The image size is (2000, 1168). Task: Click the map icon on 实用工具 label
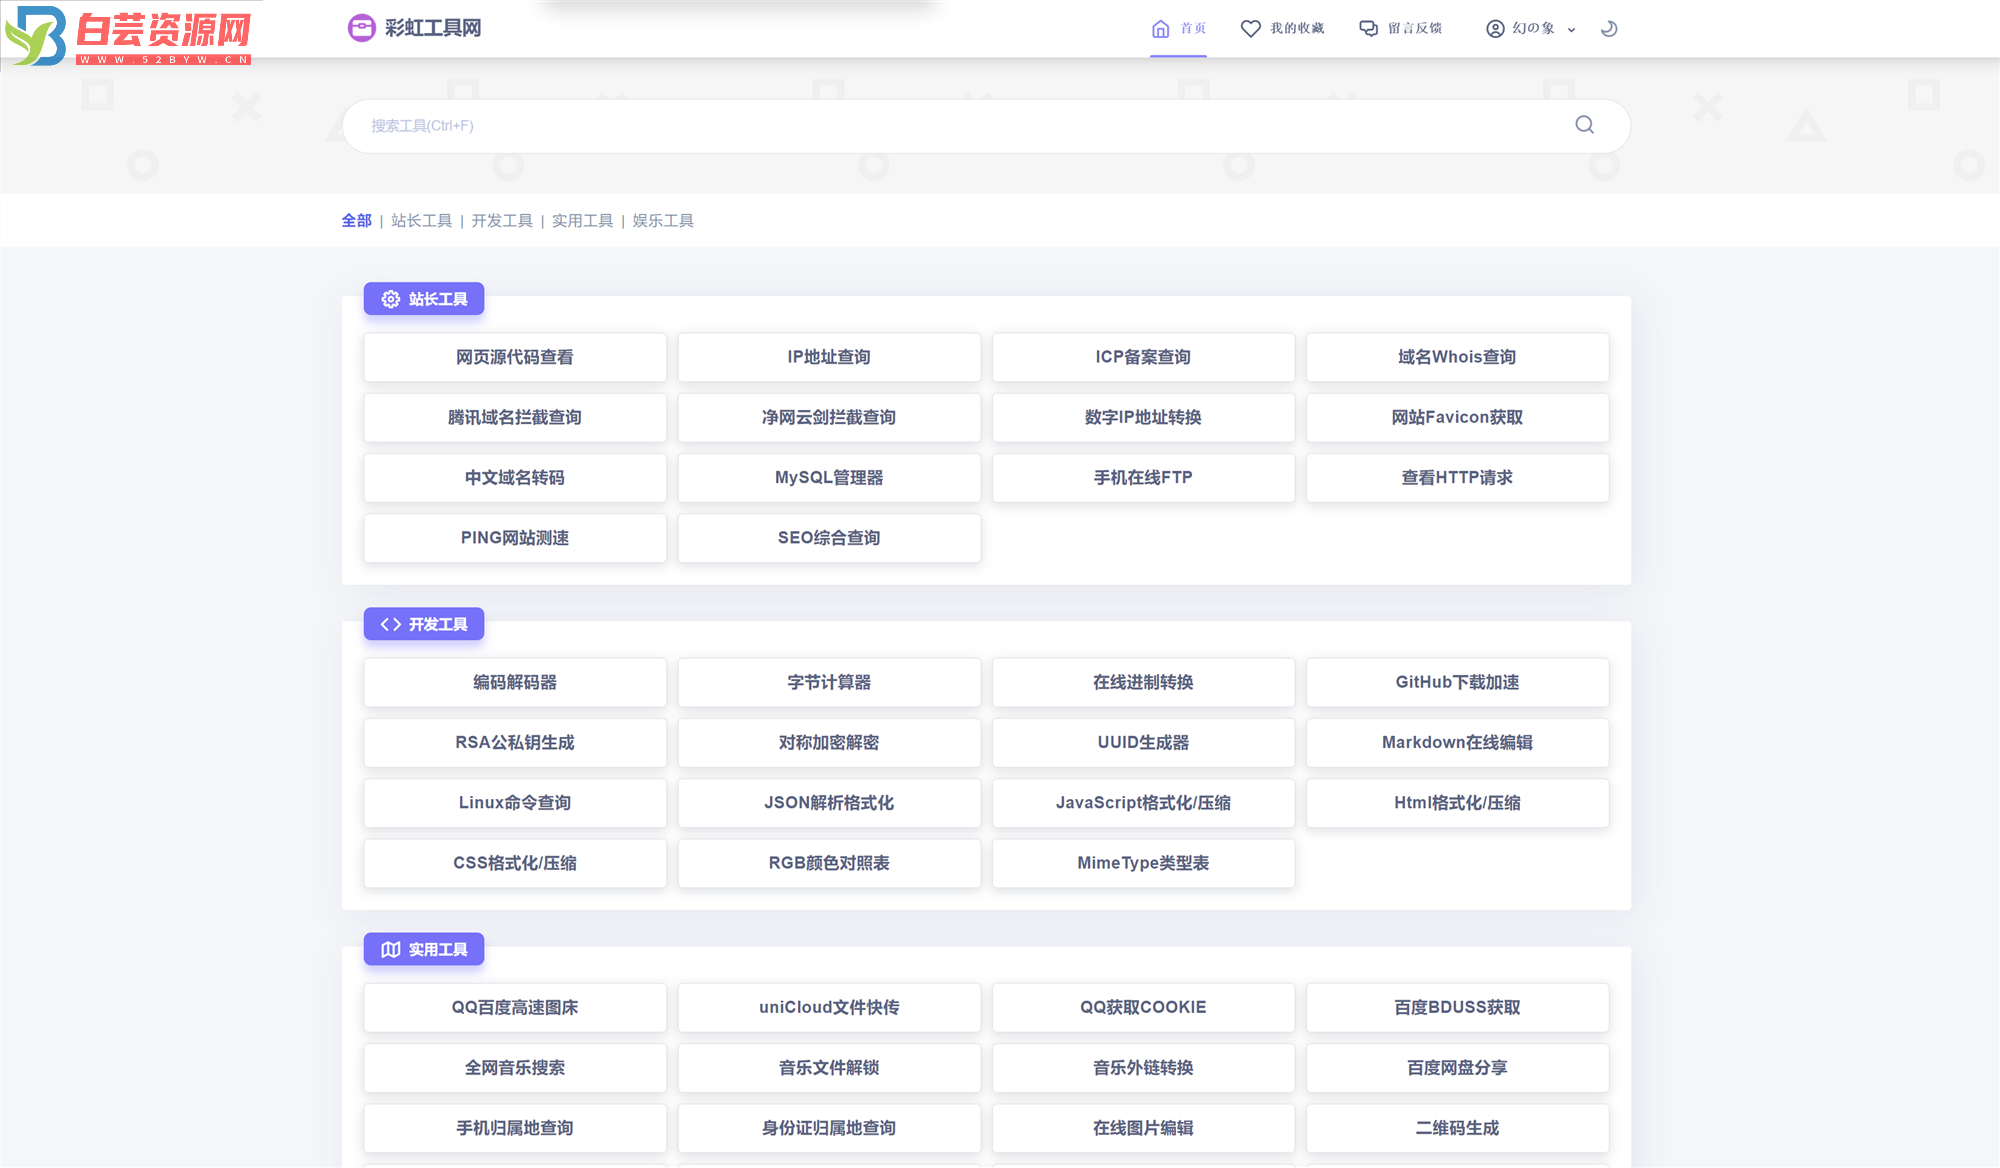(390, 949)
